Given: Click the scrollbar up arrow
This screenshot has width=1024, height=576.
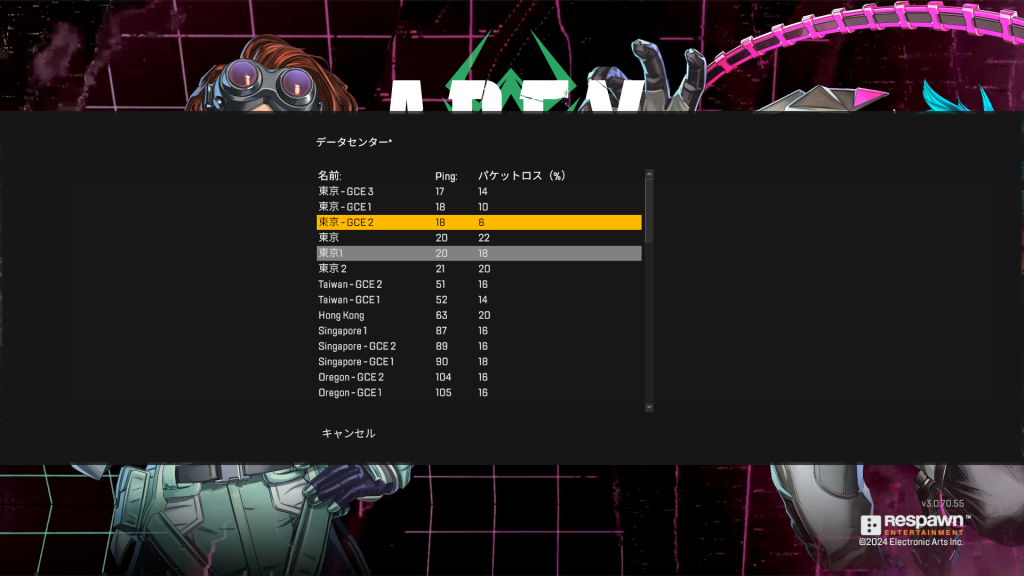Looking at the screenshot, I should point(649,174).
